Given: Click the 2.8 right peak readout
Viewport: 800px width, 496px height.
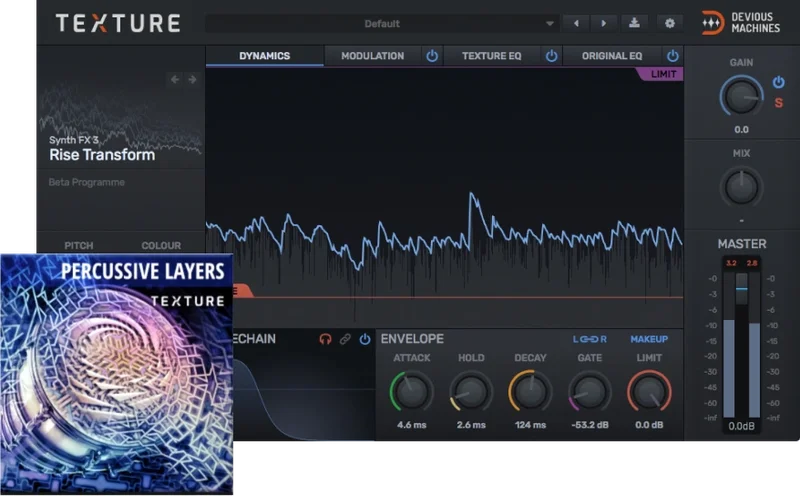Looking at the screenshot, I should [752, 263].
